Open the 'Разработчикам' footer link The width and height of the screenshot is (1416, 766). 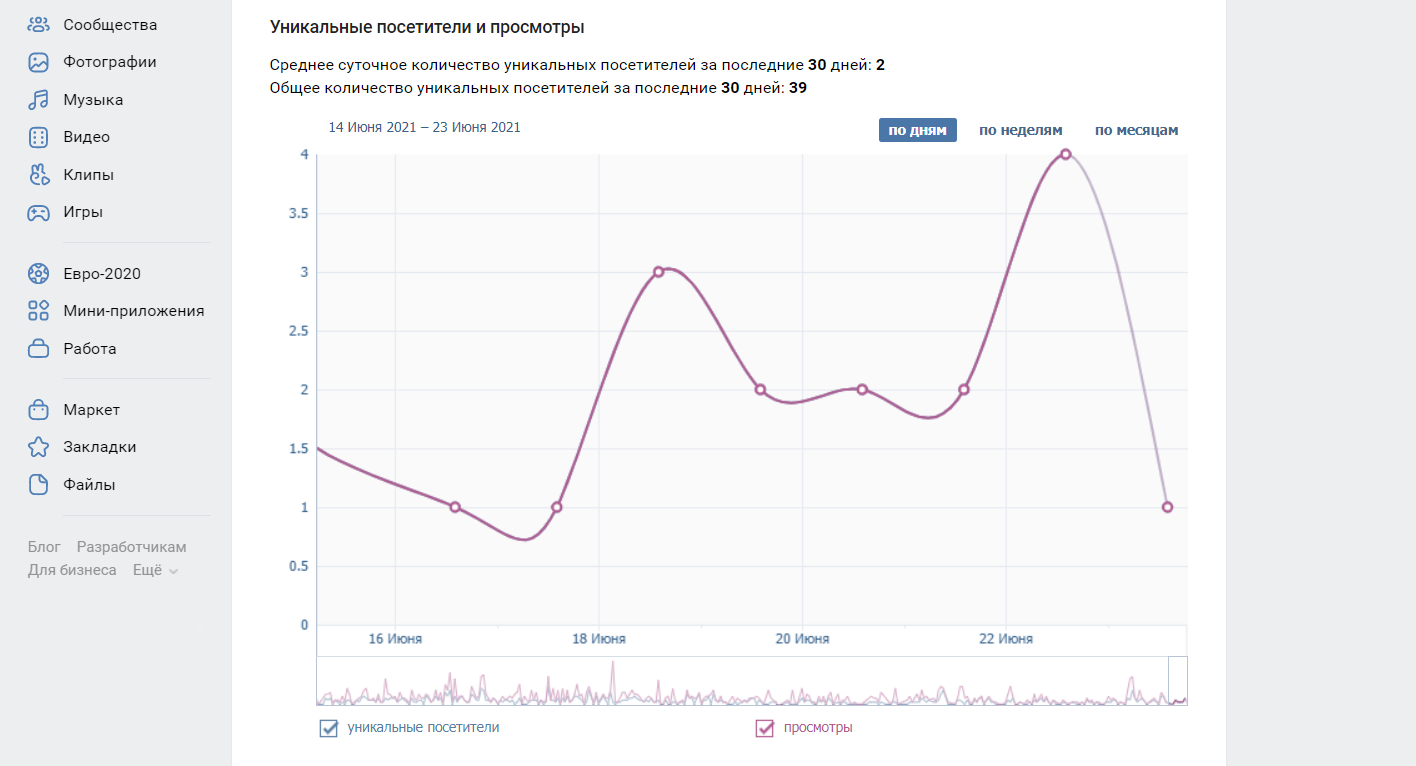pyautogui.click(x=131, y=547)
